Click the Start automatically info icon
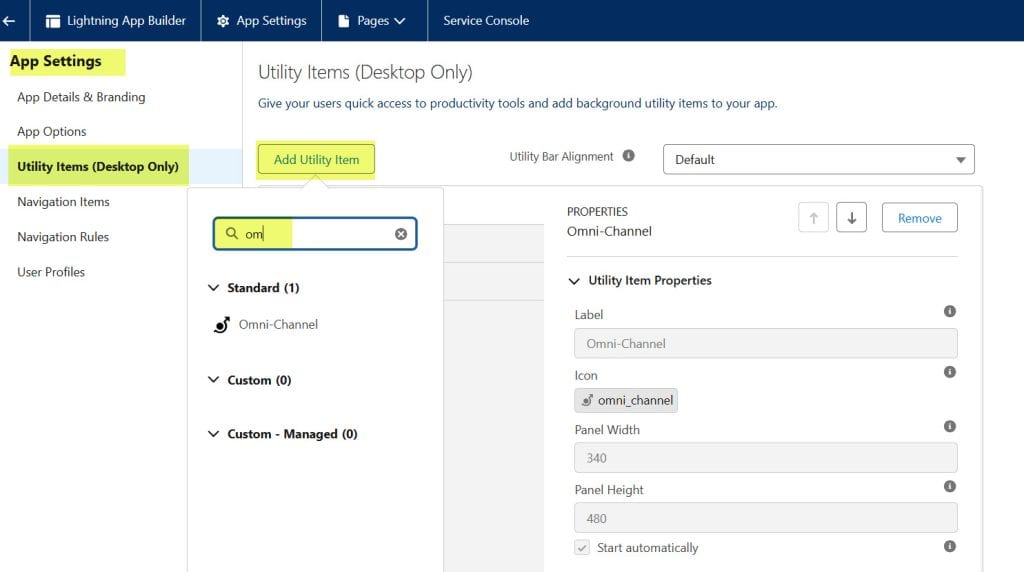Viewport: 1024px width, 572px height. [x=950, y=547]
